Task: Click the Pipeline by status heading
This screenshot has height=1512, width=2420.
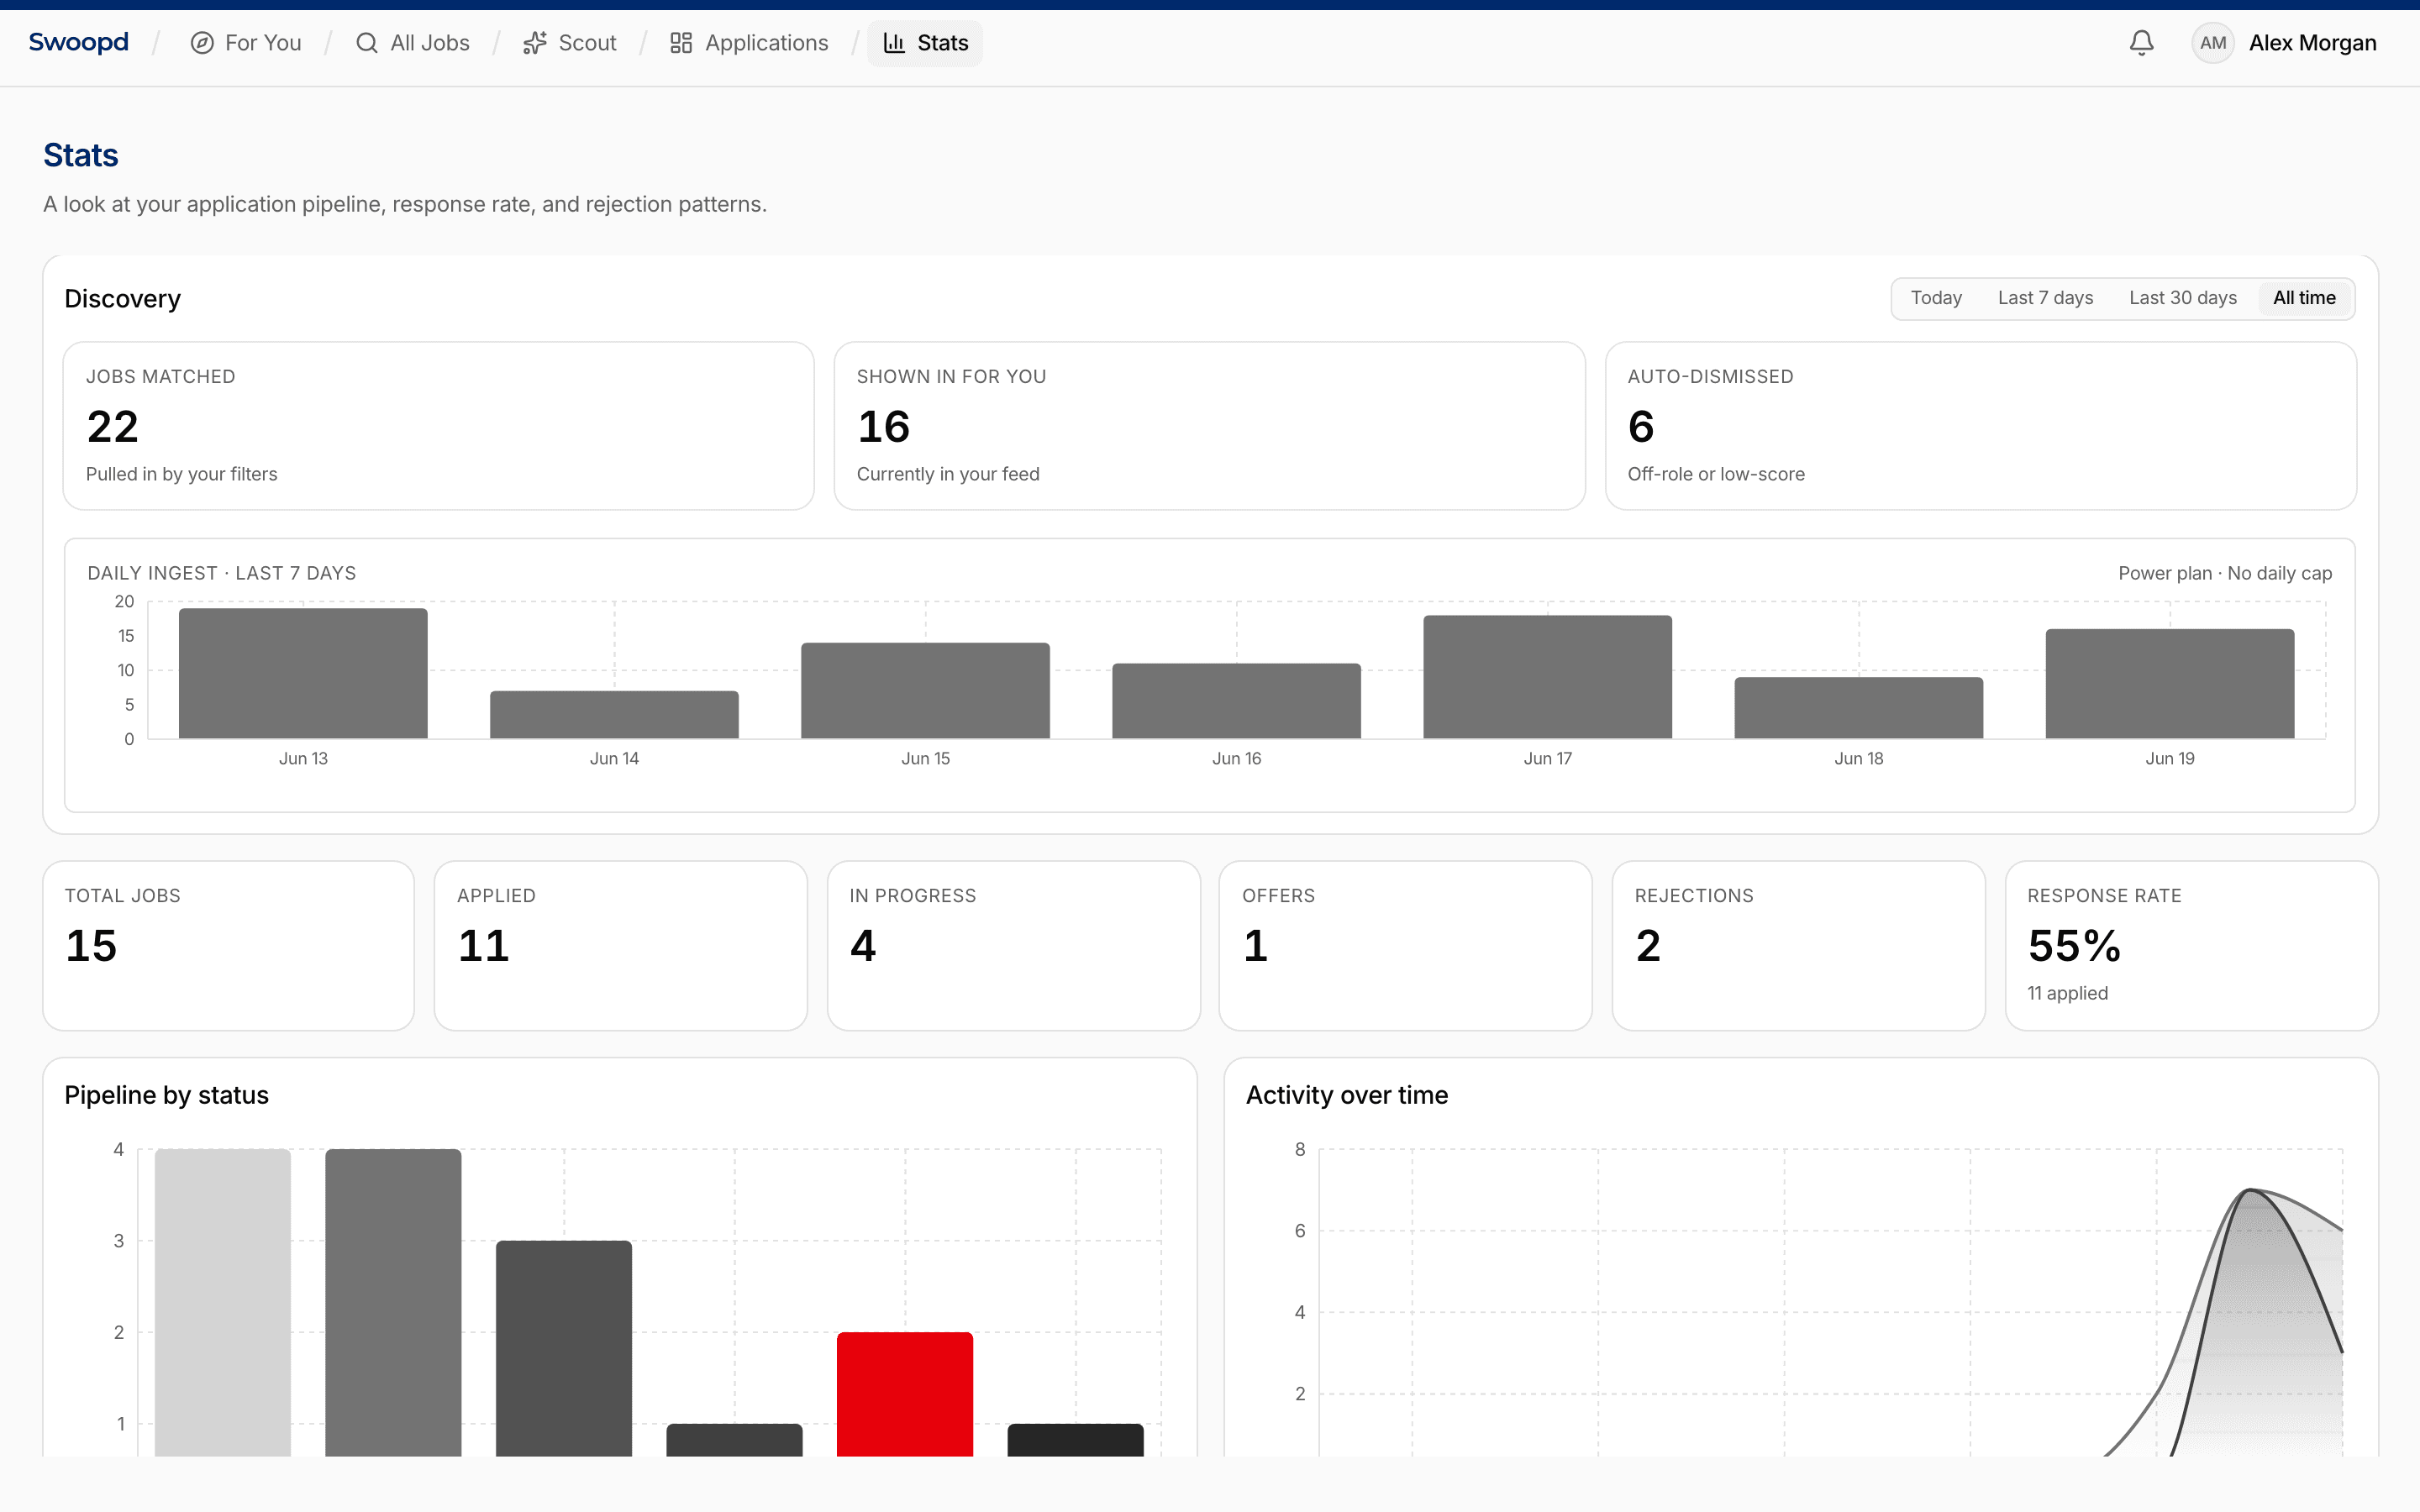Action: point(166,1095)
